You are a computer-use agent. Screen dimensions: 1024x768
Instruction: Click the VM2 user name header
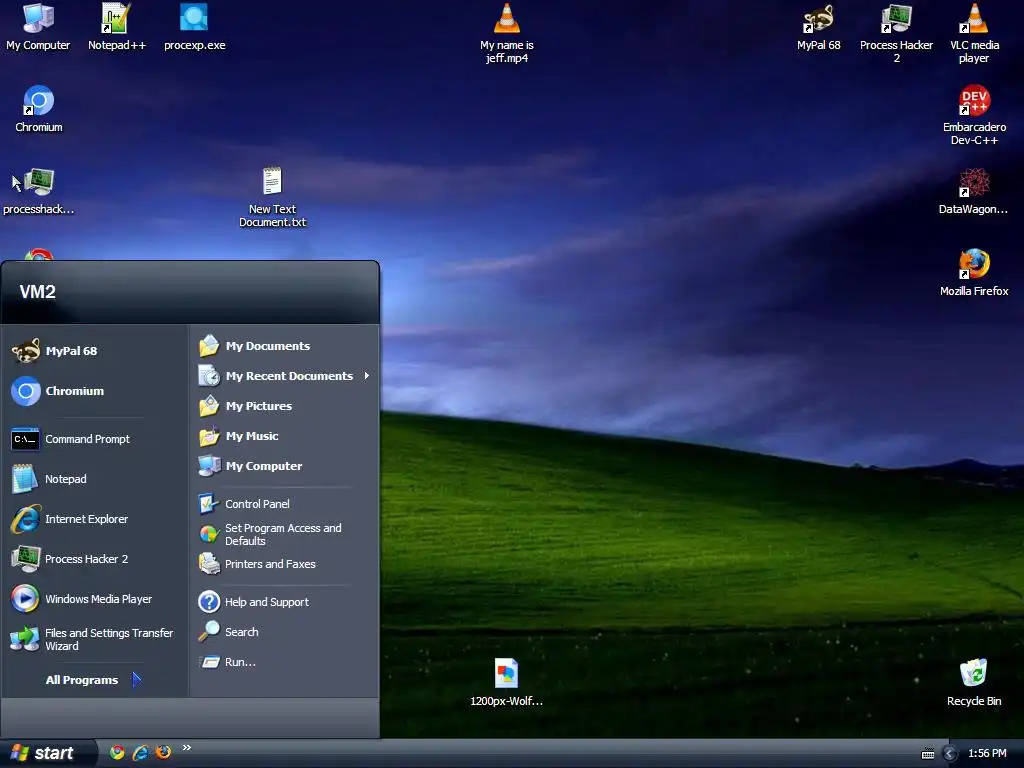point(38,292)
